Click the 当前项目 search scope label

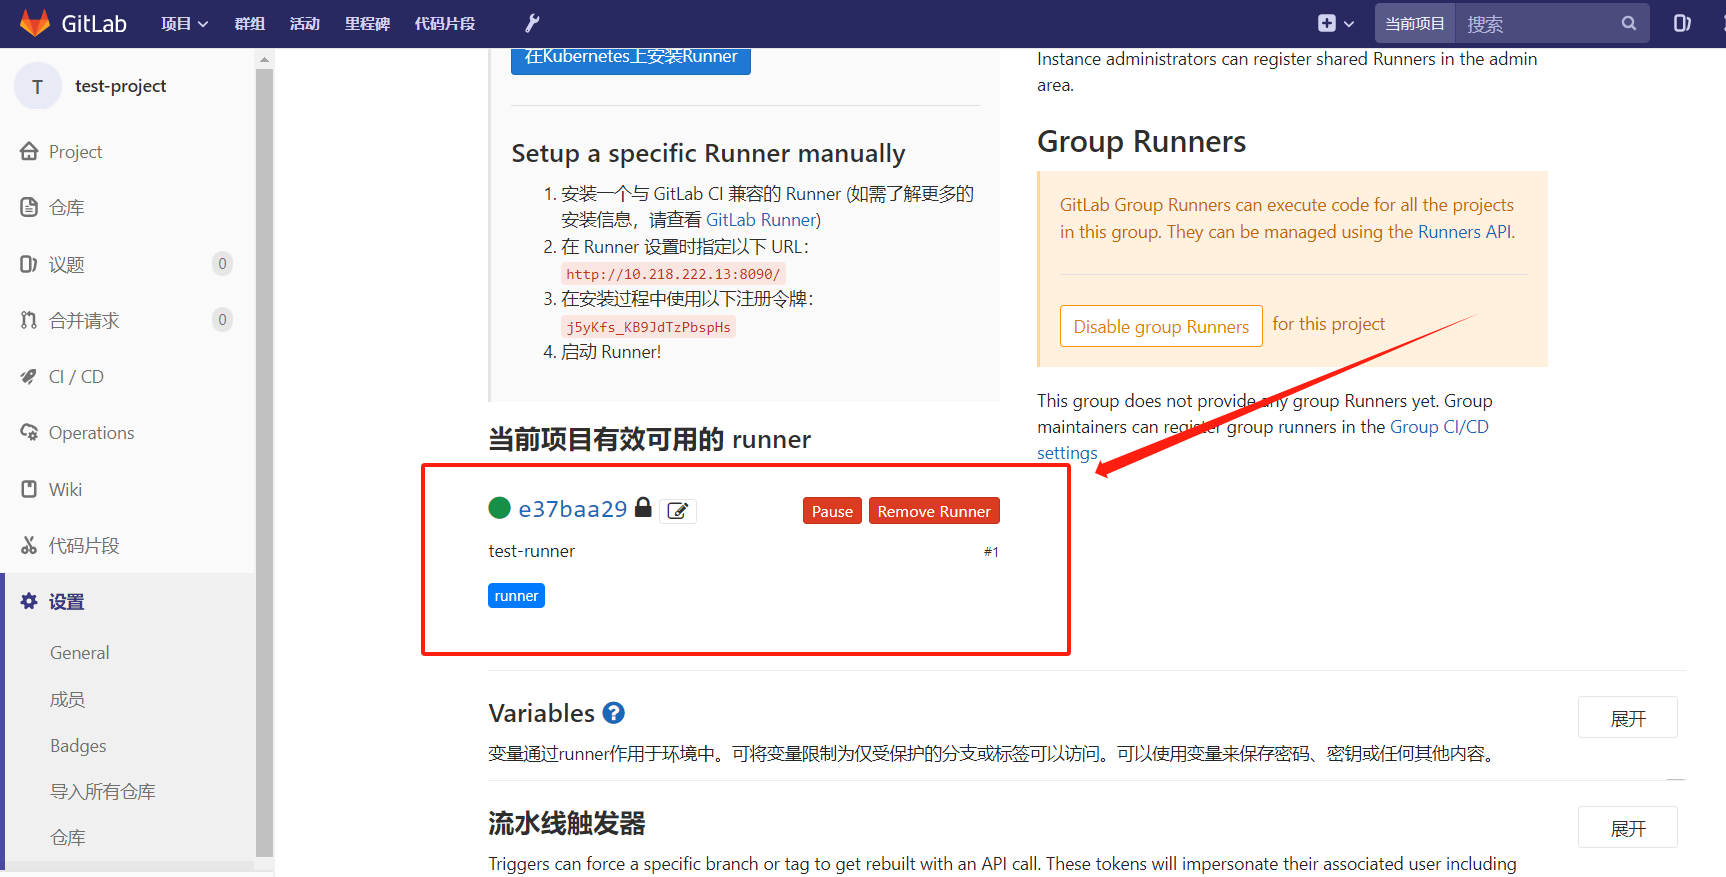(x=1415, y=23)
